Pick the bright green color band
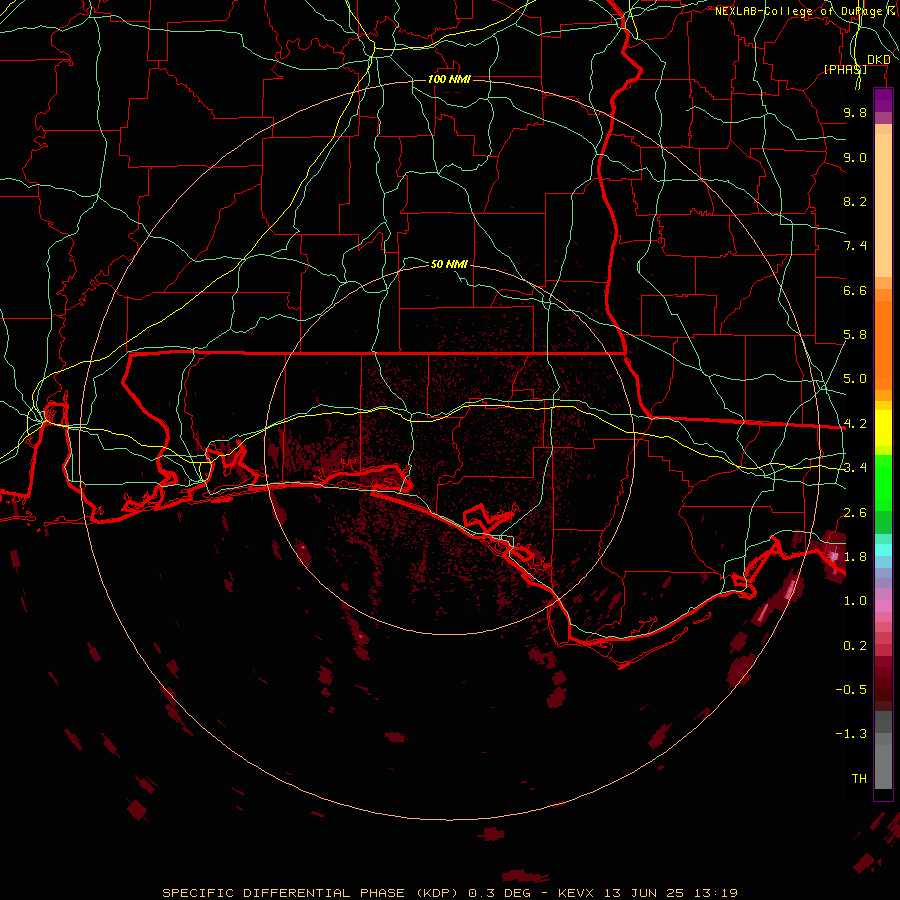 coord(883,482)
